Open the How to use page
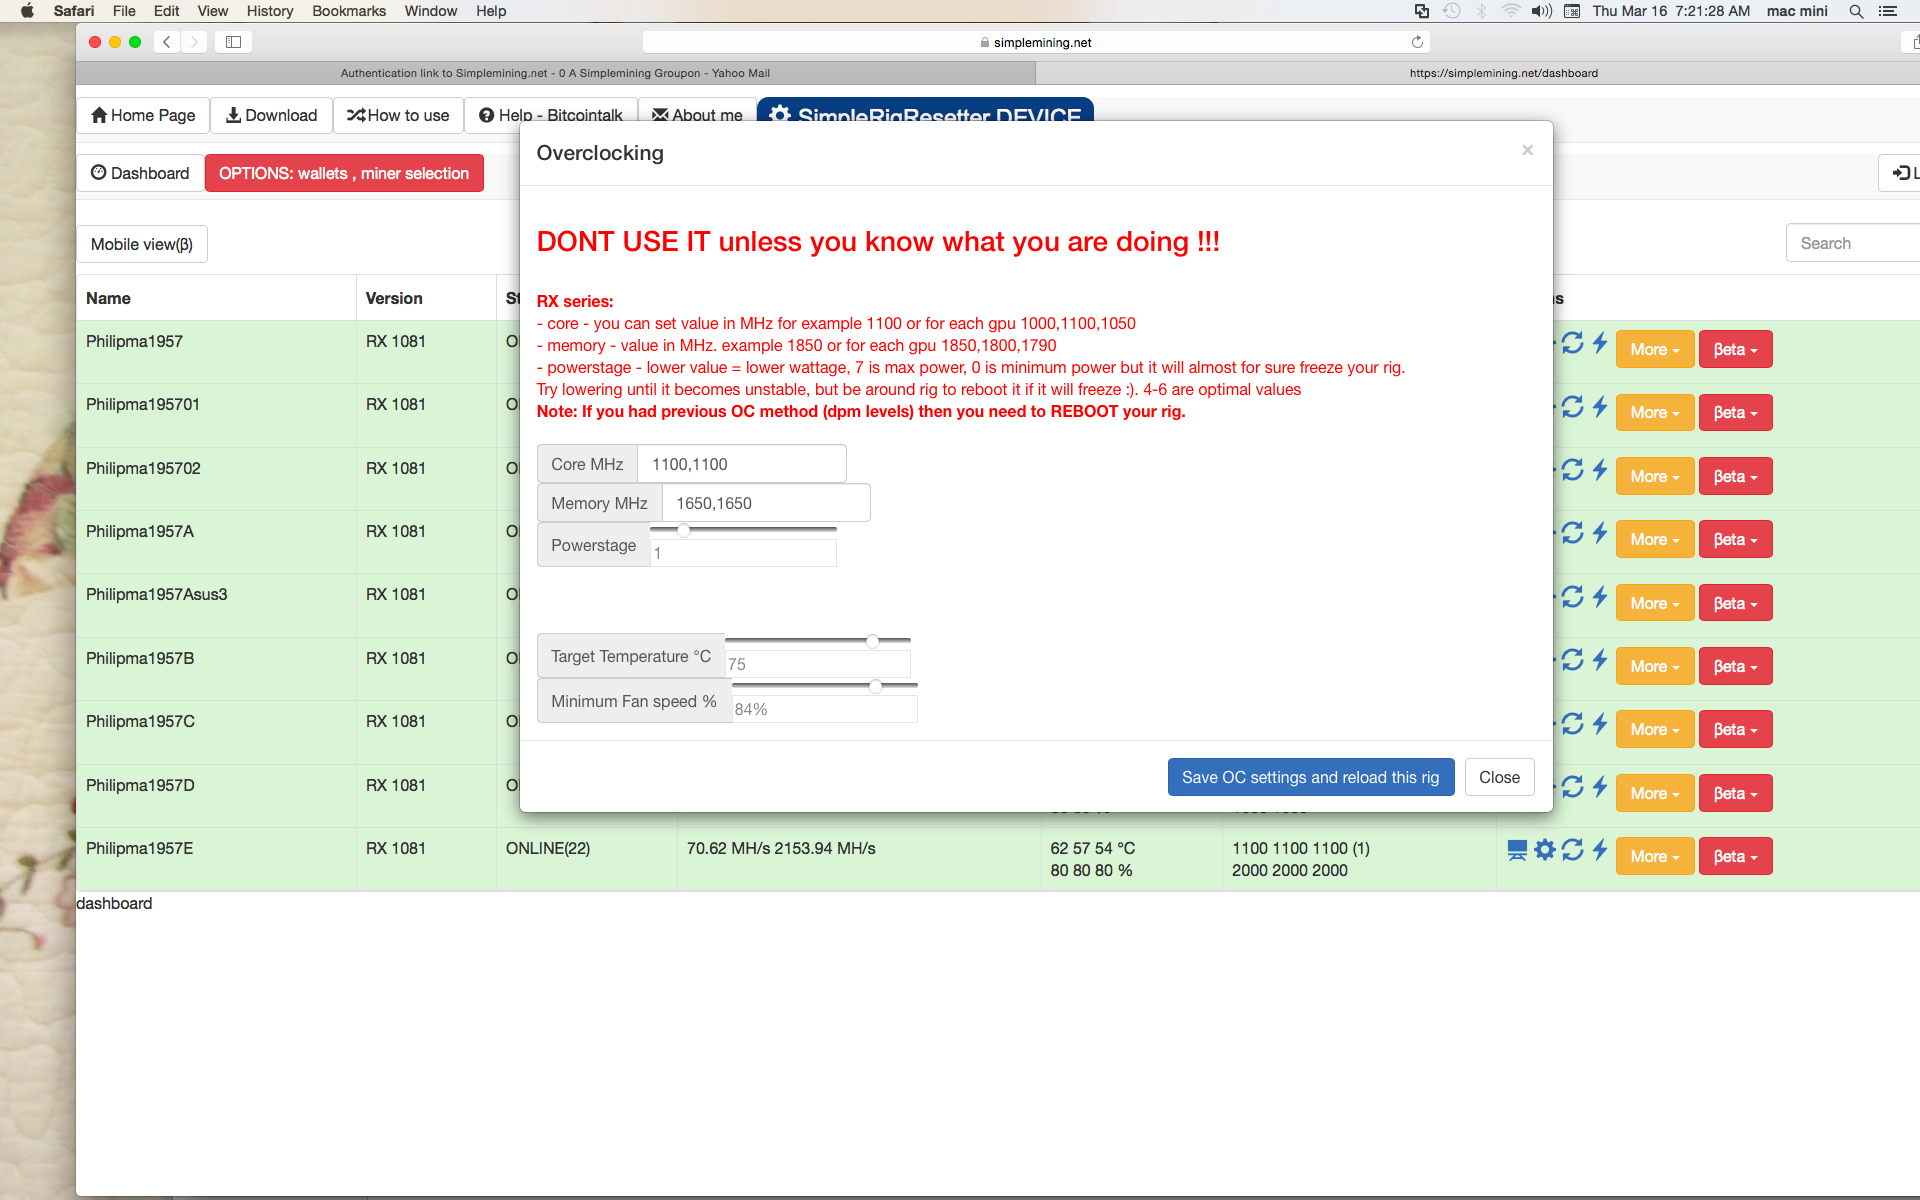Screen dimensions: 1920x1200 pyautogui.click(x=398, y=115)
